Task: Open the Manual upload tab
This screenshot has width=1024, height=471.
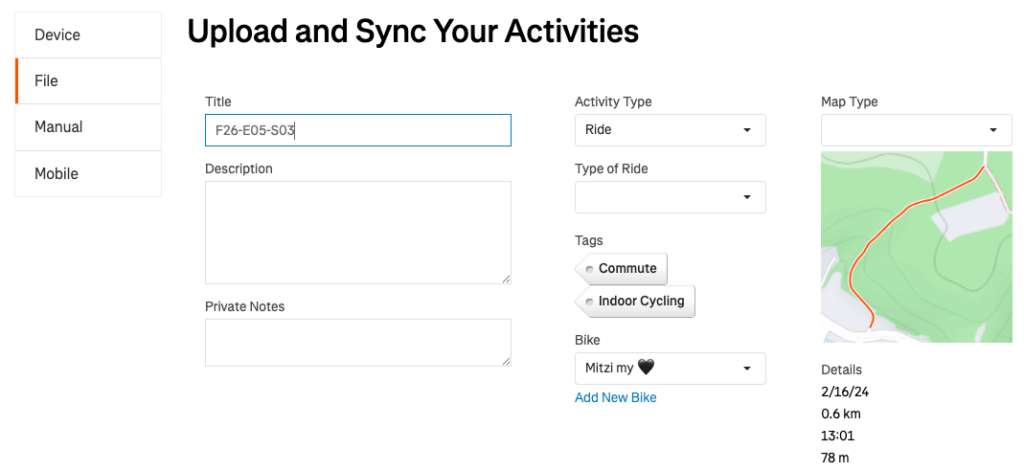Action: pyautogui.click(x=88, y=127)
